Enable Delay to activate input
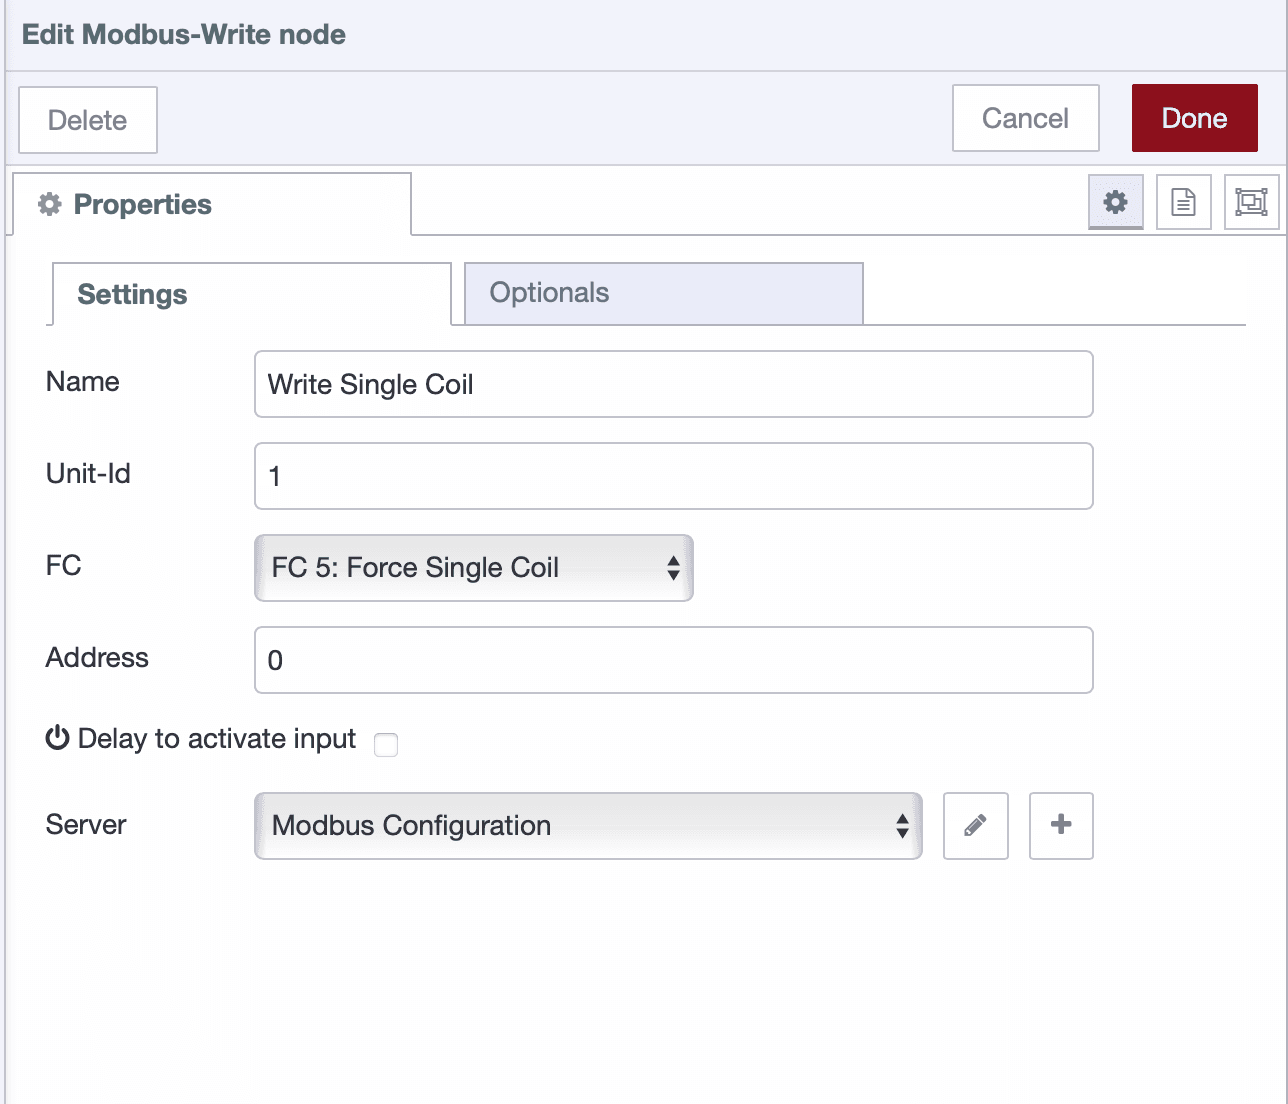This screenshot has height=1104, width=1288. 386,745
